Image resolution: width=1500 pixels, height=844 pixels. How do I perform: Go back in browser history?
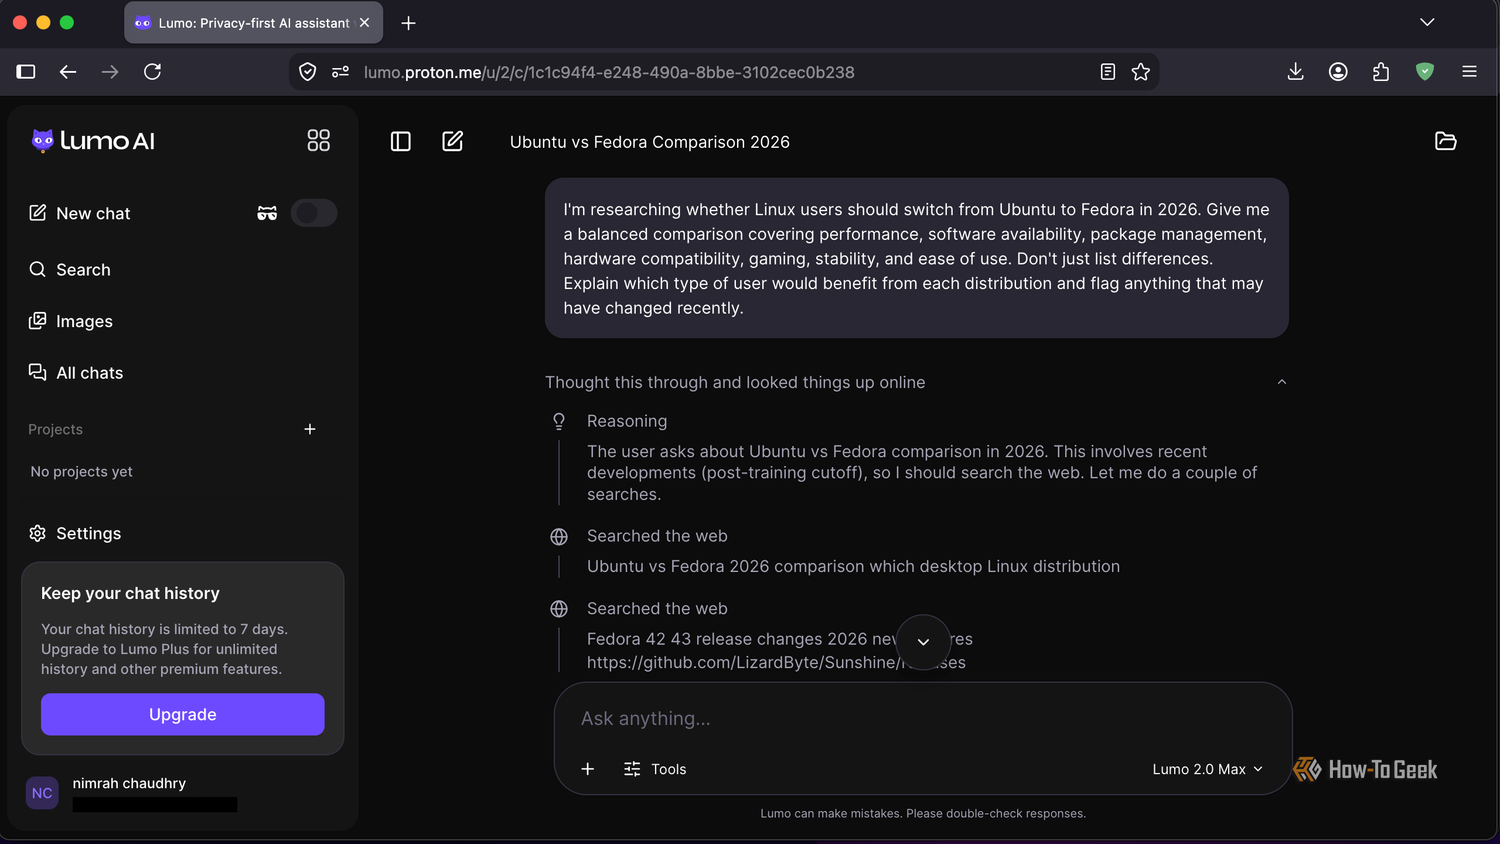tap(68, 72)
